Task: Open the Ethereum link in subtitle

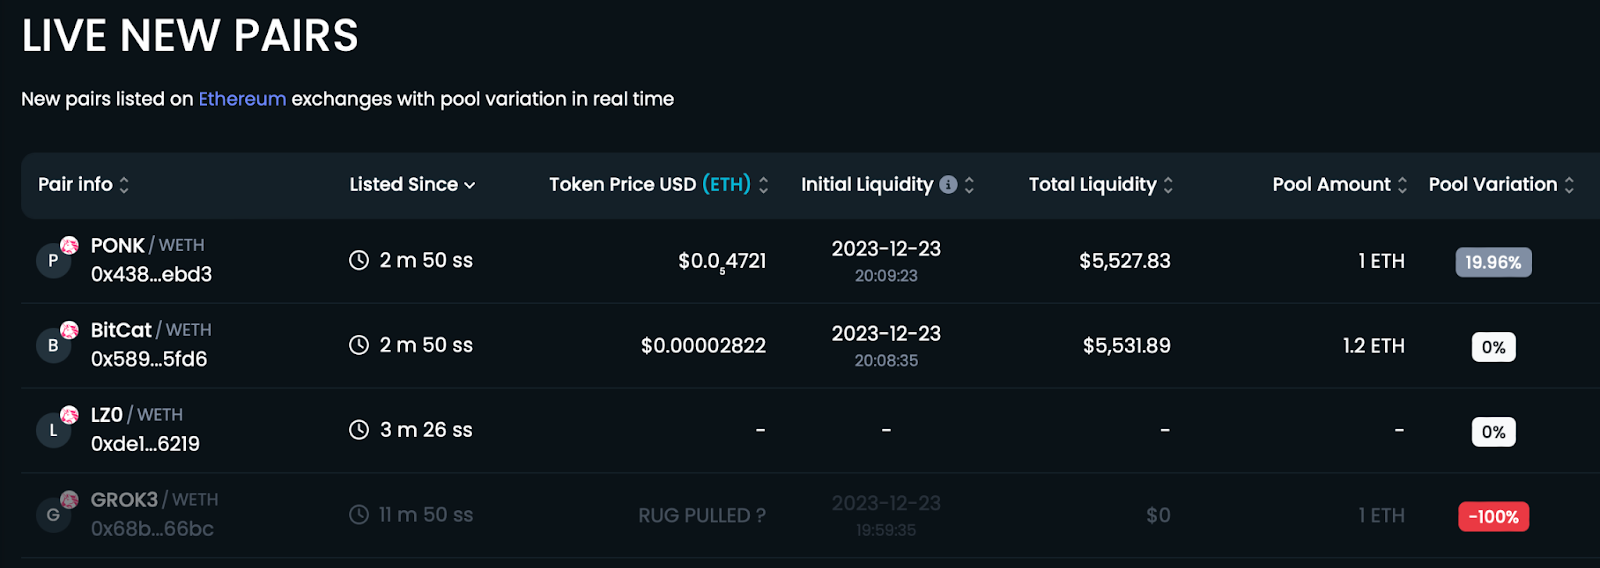Action: click(x=242, y=99)
